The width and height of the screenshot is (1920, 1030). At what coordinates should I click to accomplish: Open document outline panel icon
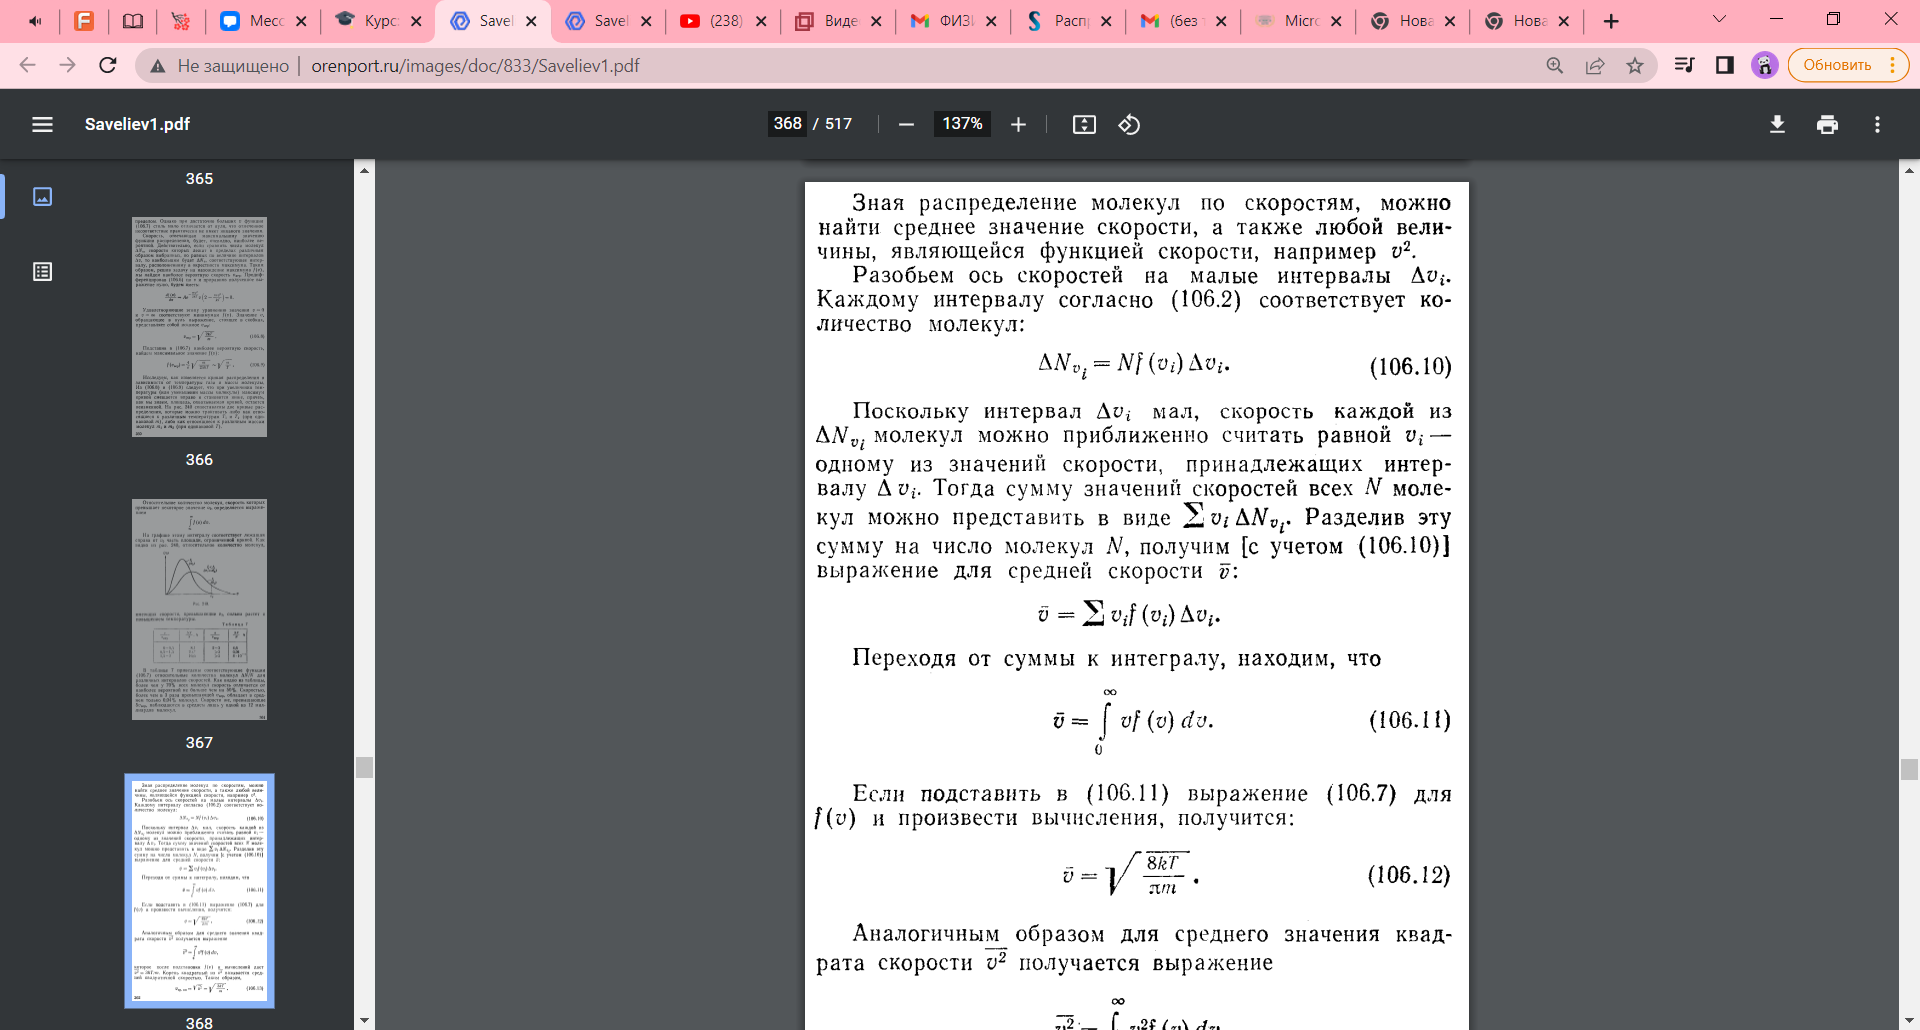(42, 271)
